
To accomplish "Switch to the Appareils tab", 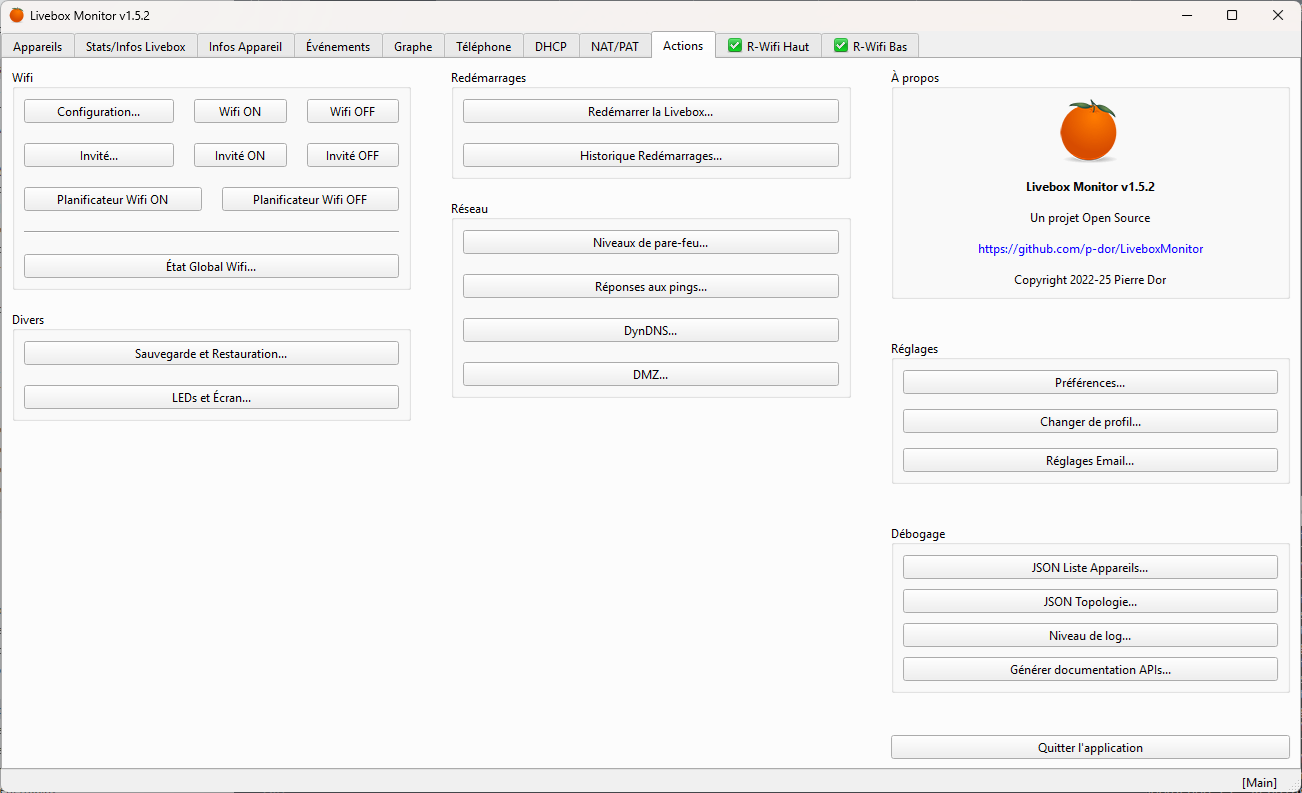I will (38, 46).
